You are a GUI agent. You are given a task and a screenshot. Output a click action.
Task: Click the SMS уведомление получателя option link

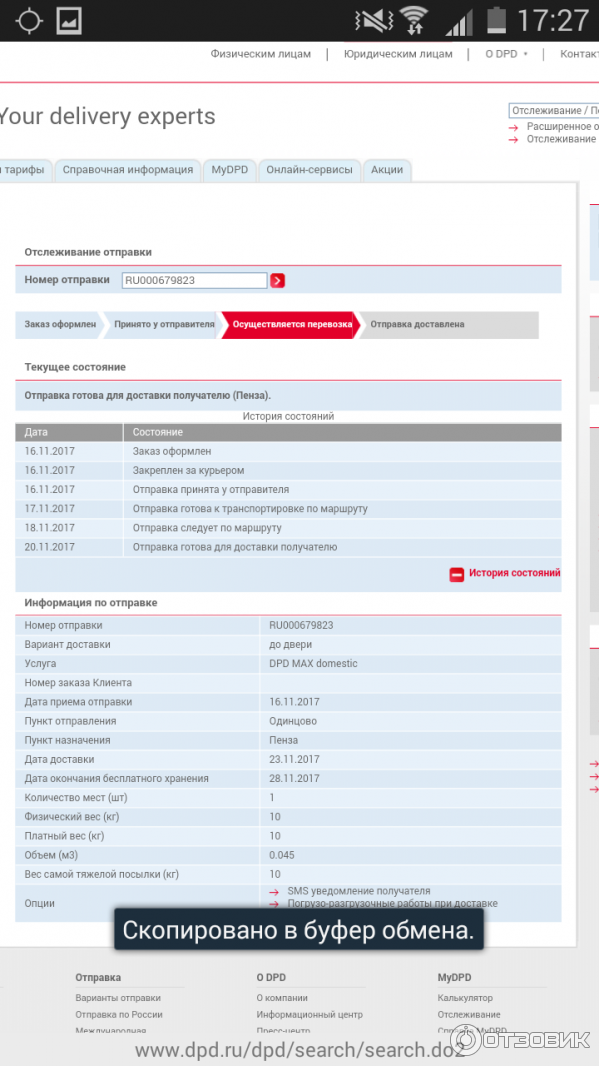(x=358, y=891)
